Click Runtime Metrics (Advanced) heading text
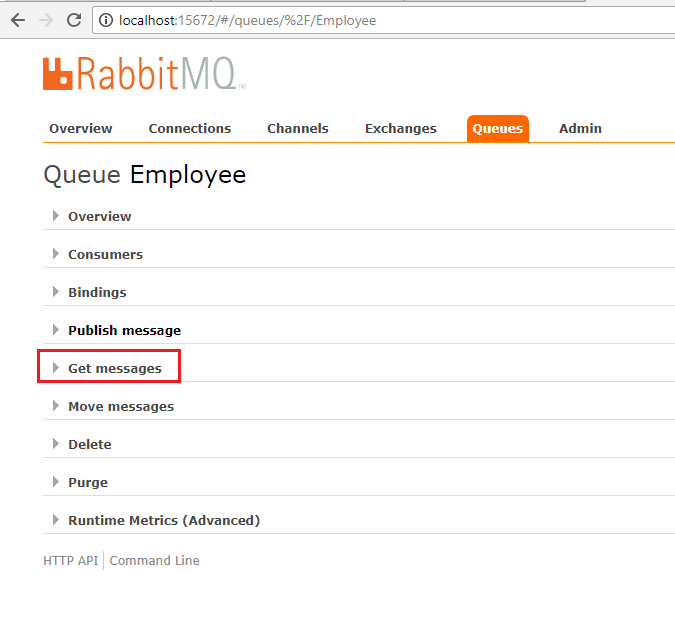This screenshot has width=675, height=619. (x=164, y=520)
